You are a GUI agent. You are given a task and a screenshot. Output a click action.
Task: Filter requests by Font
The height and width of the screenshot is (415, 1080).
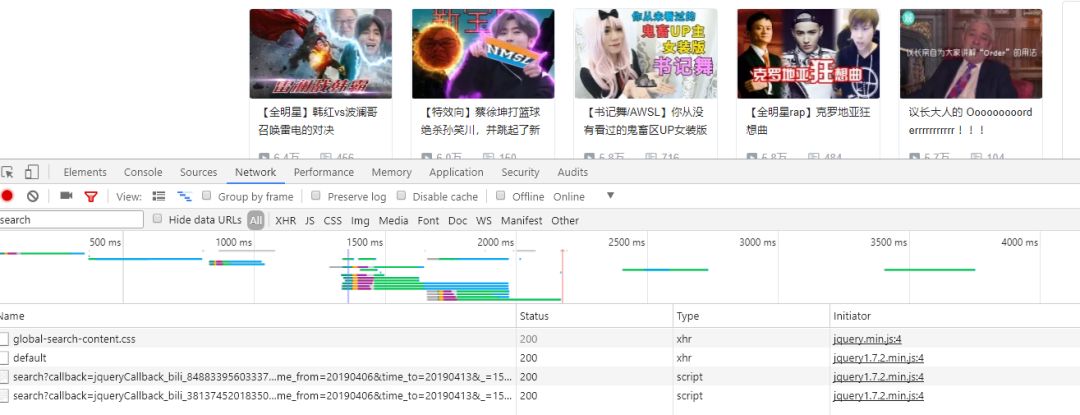pyautogui.click(x=428, y=220)
